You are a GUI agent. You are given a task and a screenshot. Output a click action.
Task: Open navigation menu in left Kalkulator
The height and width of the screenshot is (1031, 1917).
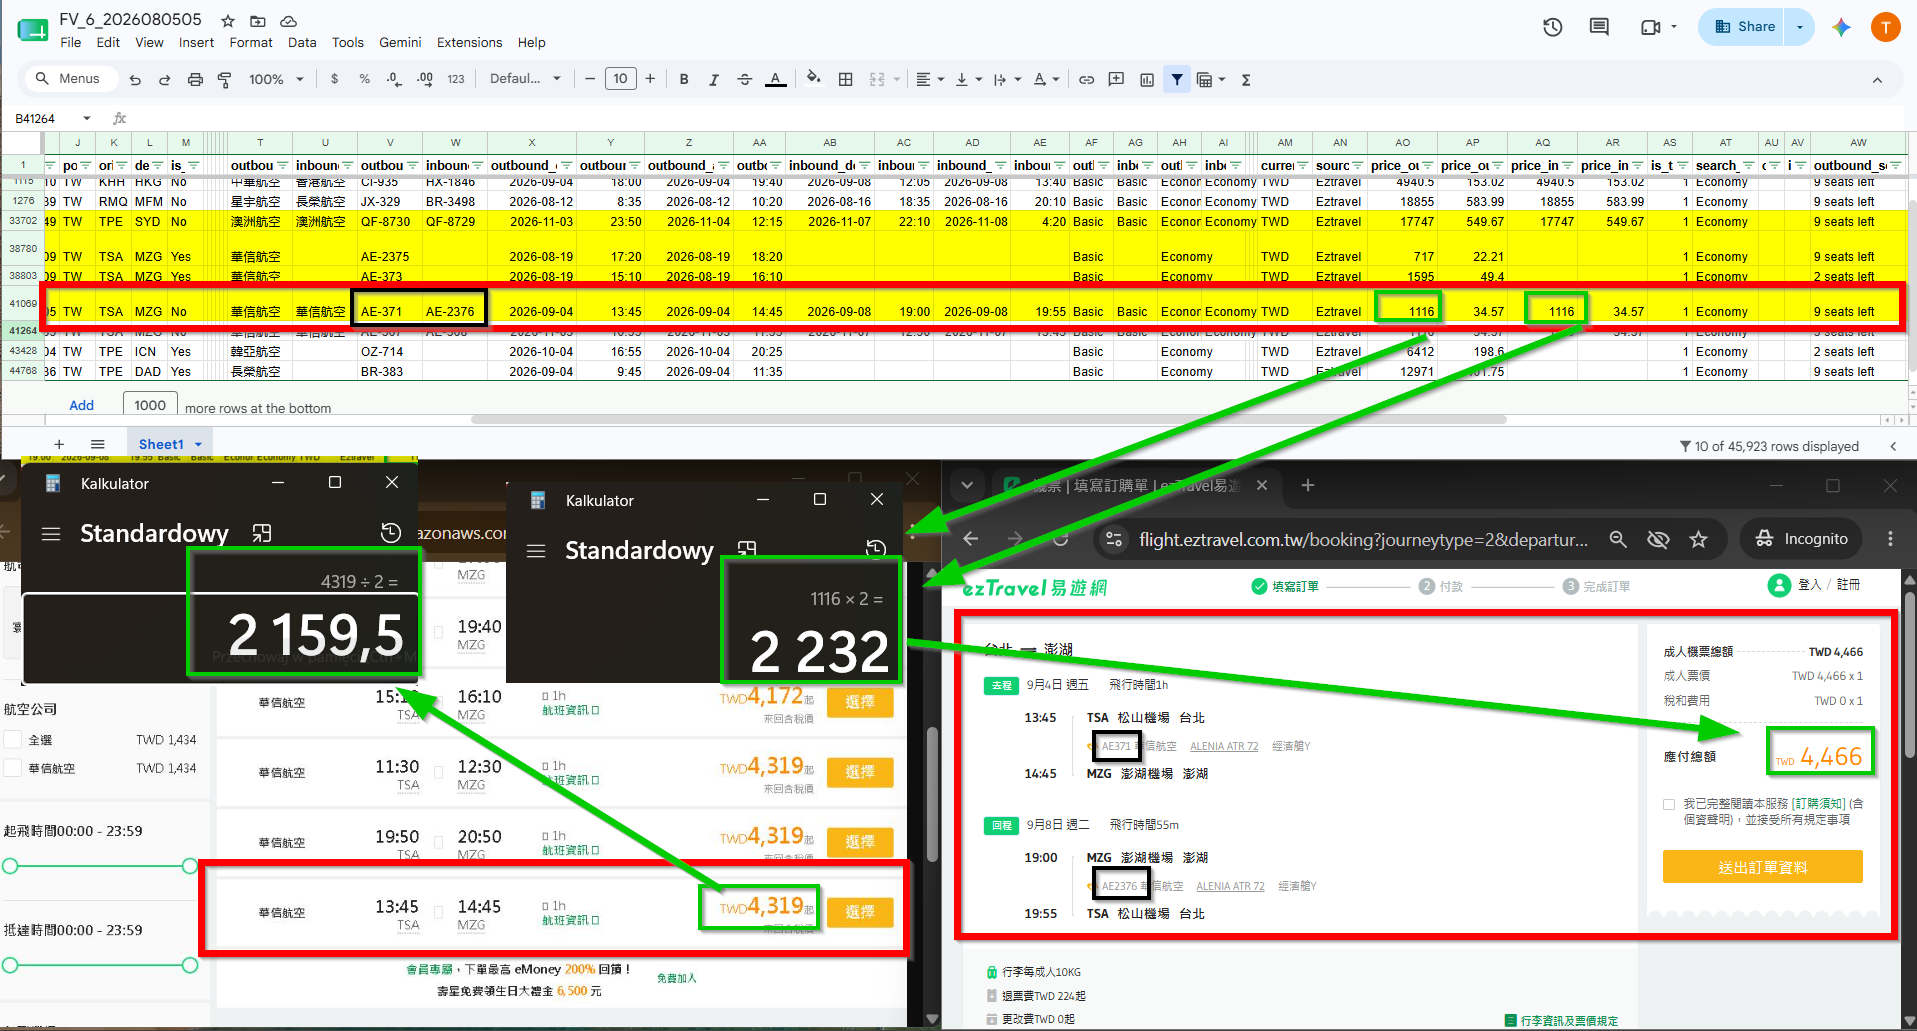(x=51, y=534)
